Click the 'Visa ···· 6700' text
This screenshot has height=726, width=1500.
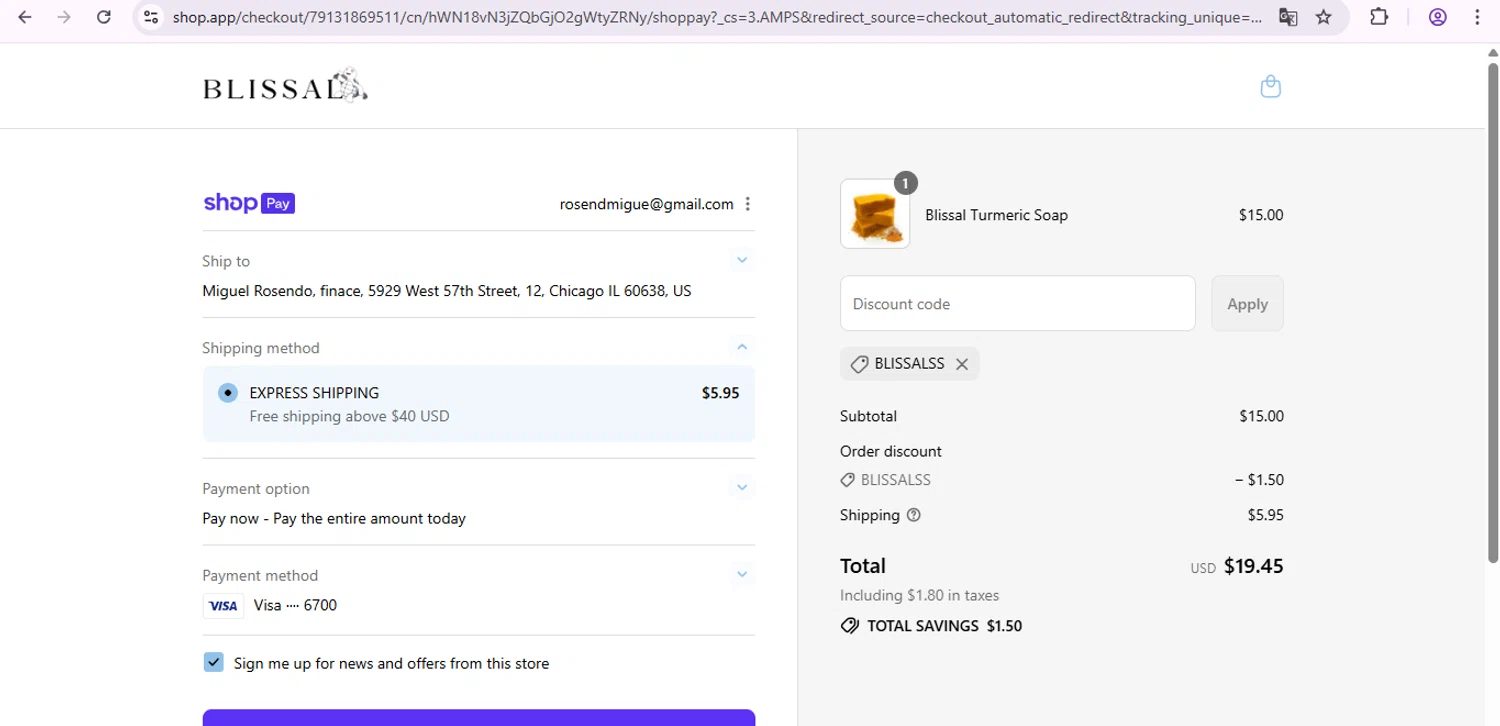coord(295,605)
